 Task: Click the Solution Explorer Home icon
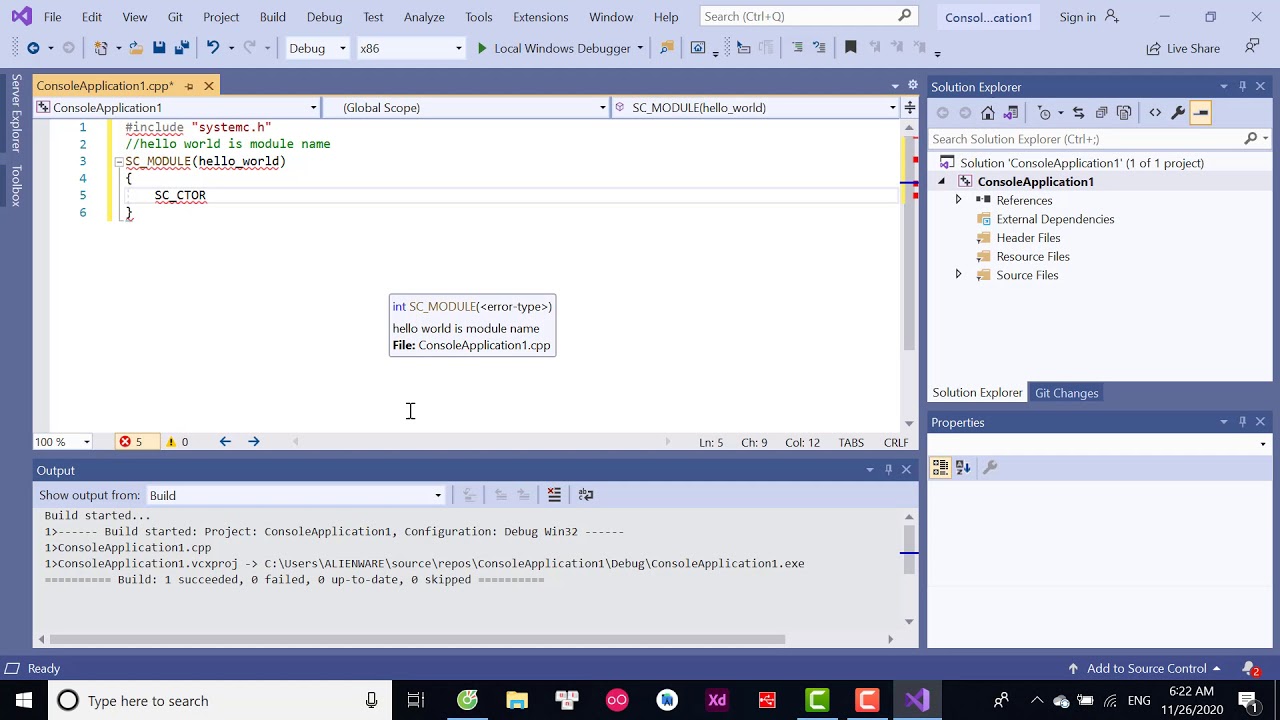point(988,113)
